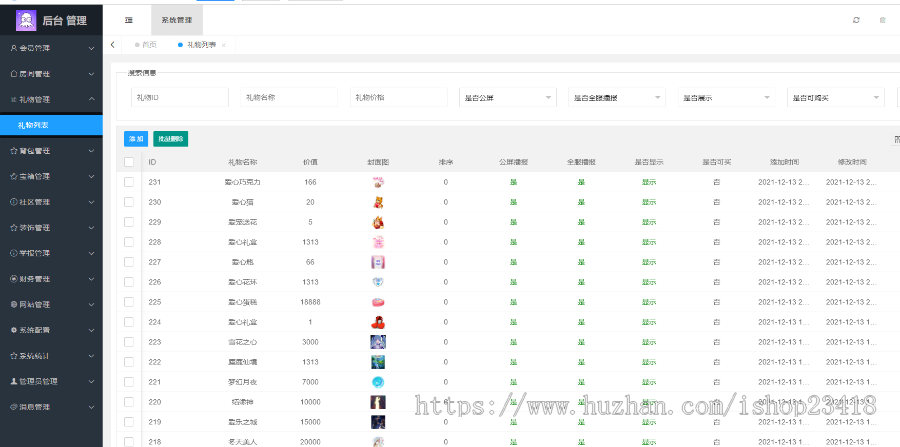Open the cover thumbnail for gift ID 228
This screenshot has width=900, height=447.
point(378,242)
